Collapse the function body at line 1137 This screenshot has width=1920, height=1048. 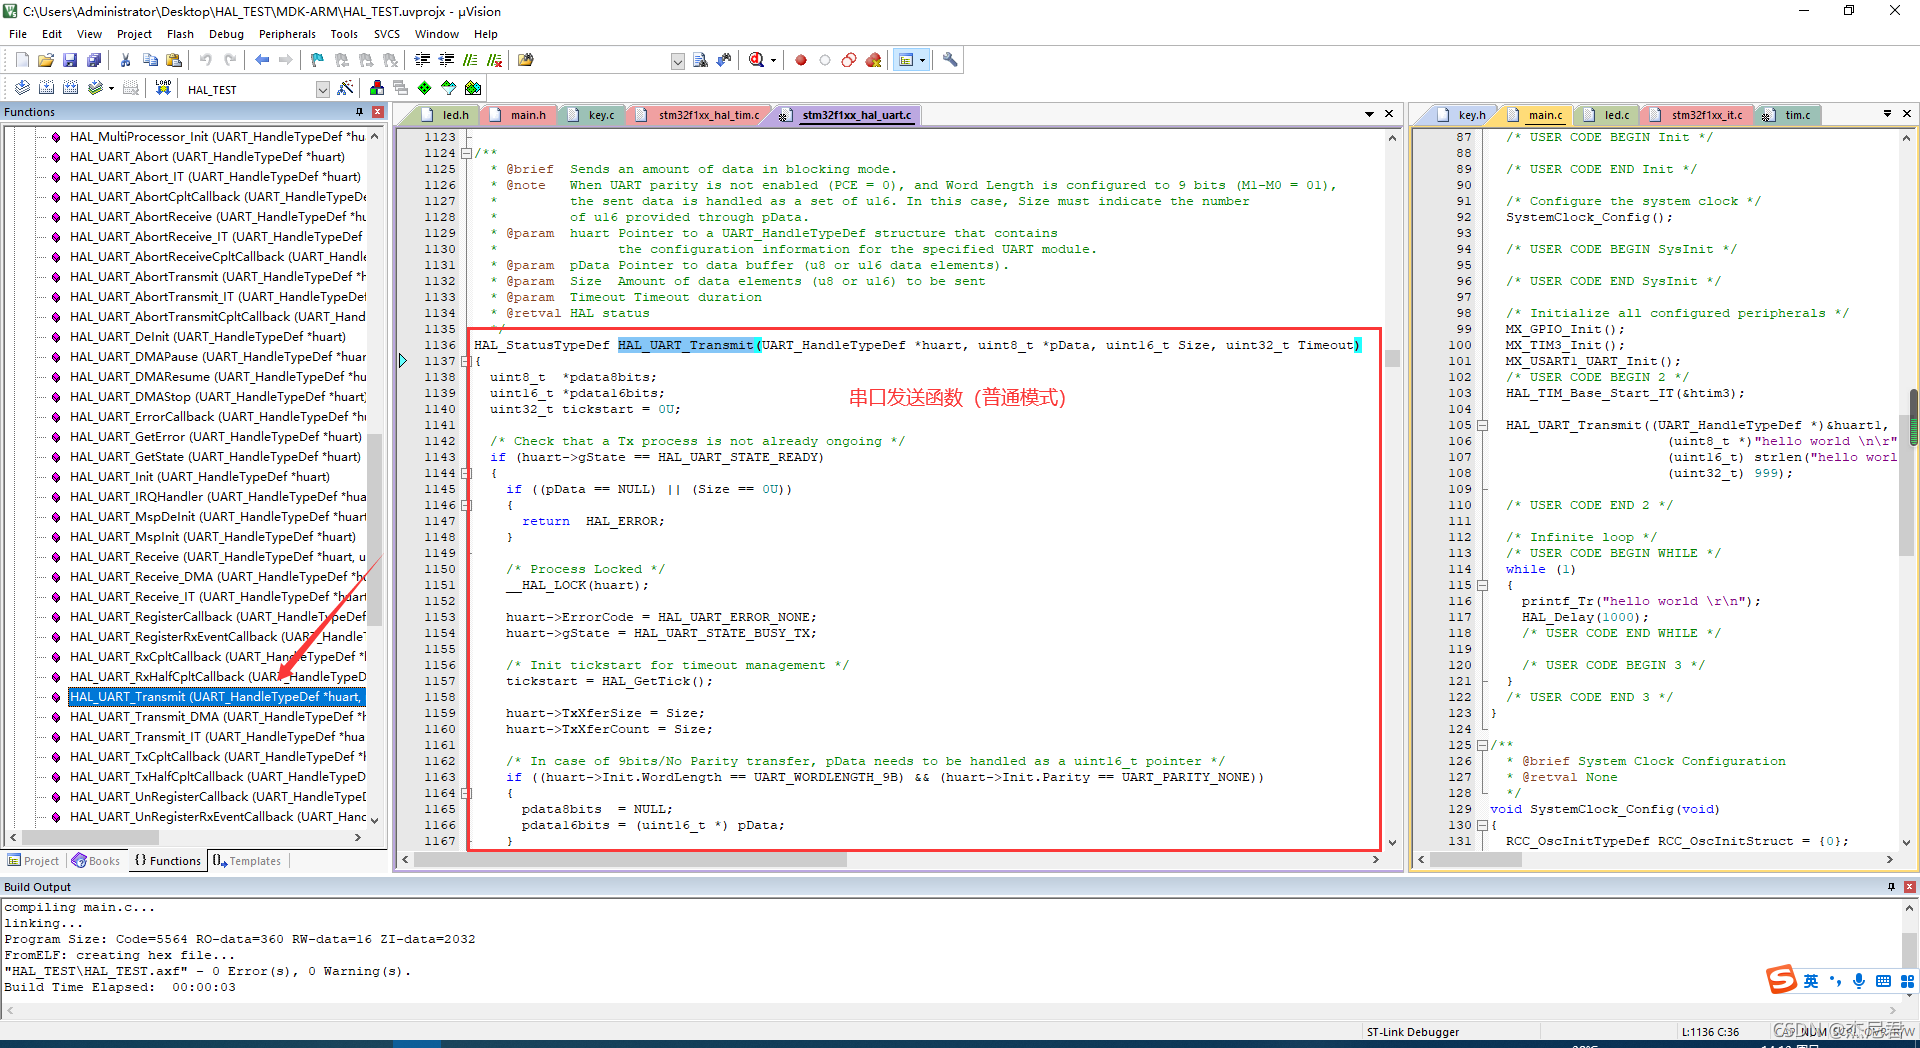[x=466, y=361]
